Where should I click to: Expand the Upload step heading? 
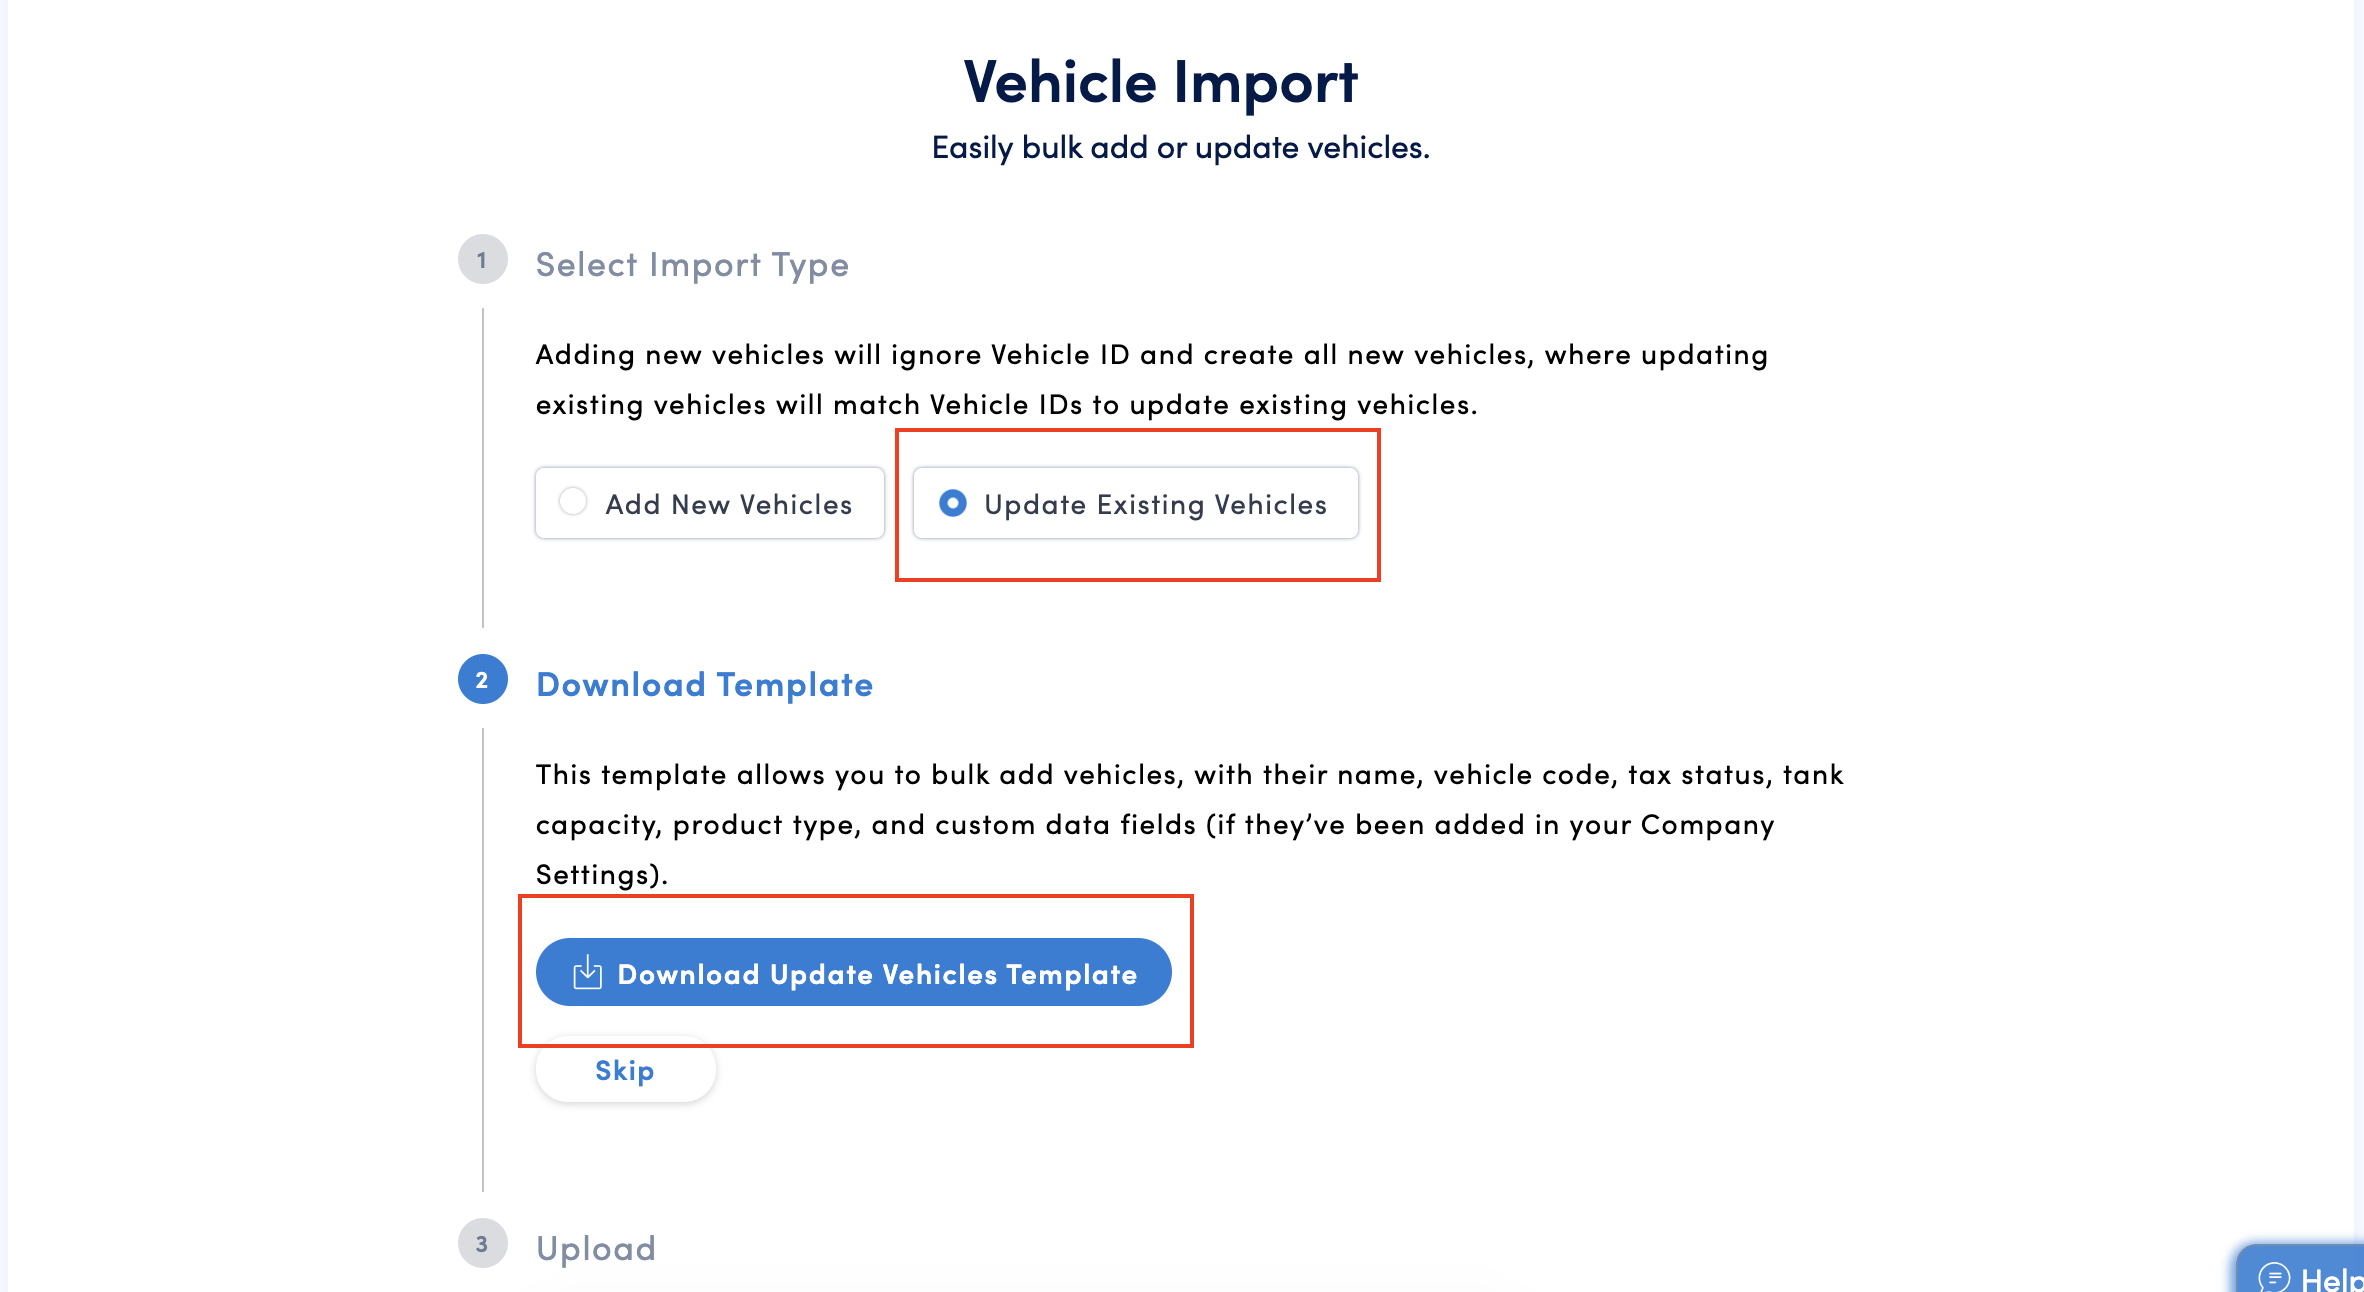pyautogui.click(x=596, y=1249)
